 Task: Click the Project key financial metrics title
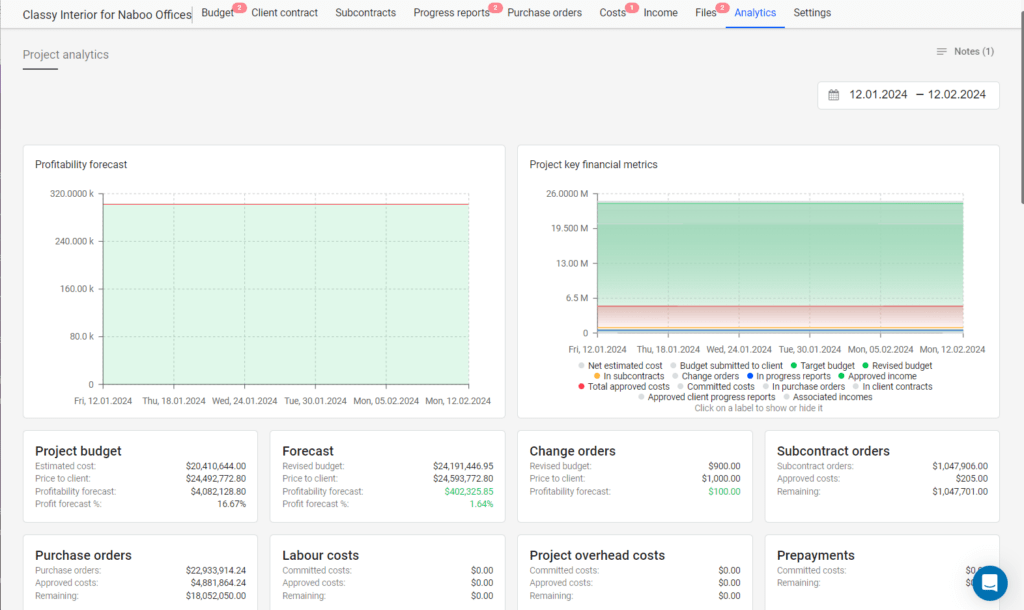[x=593, y=165]
